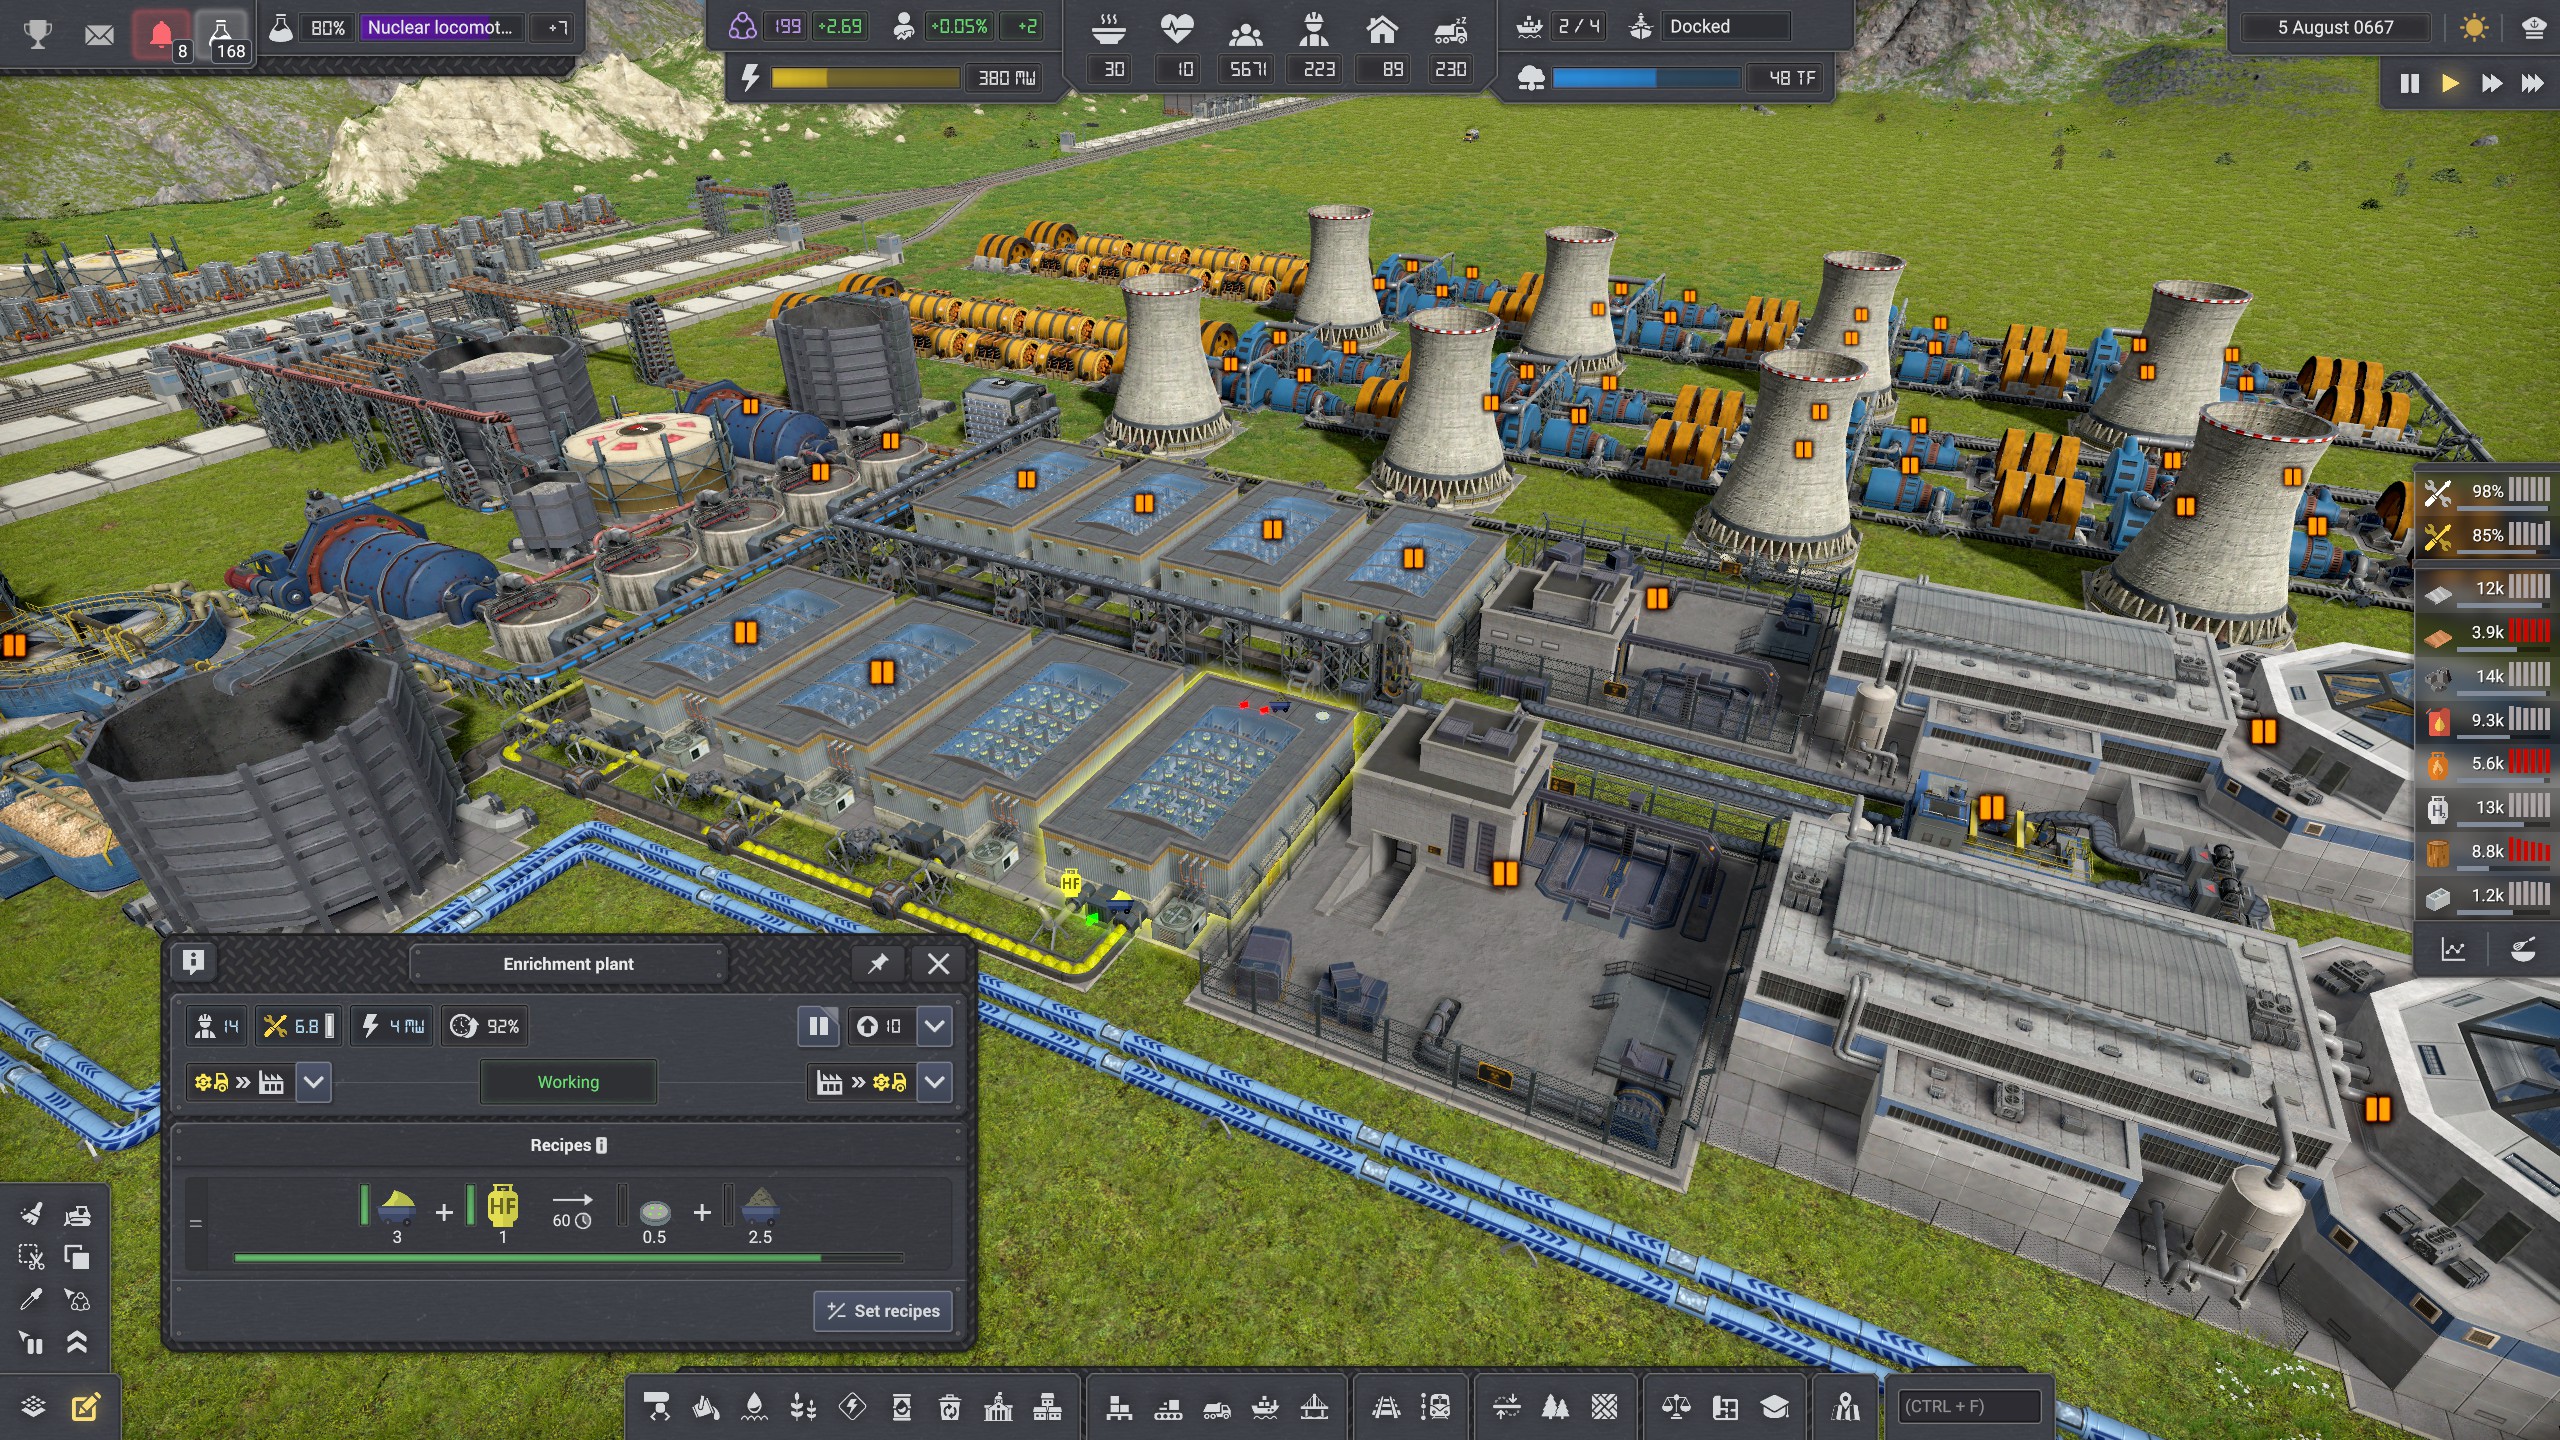Click the recipe progress bar
Viewport: 2560px width, 1440px height.
pos(568,1258)
